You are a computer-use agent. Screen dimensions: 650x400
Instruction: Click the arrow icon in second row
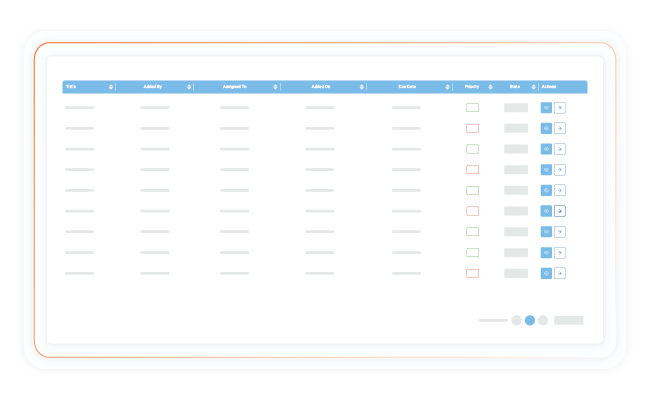tap(560, 128)
